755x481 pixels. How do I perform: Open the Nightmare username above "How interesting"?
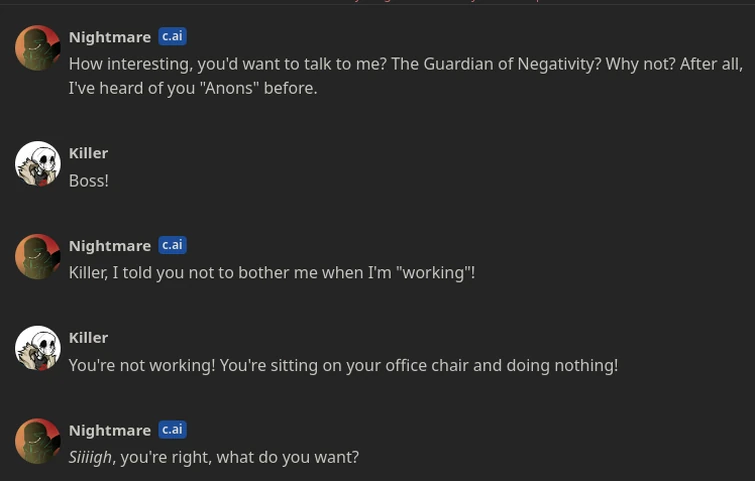tap(110, 37)
